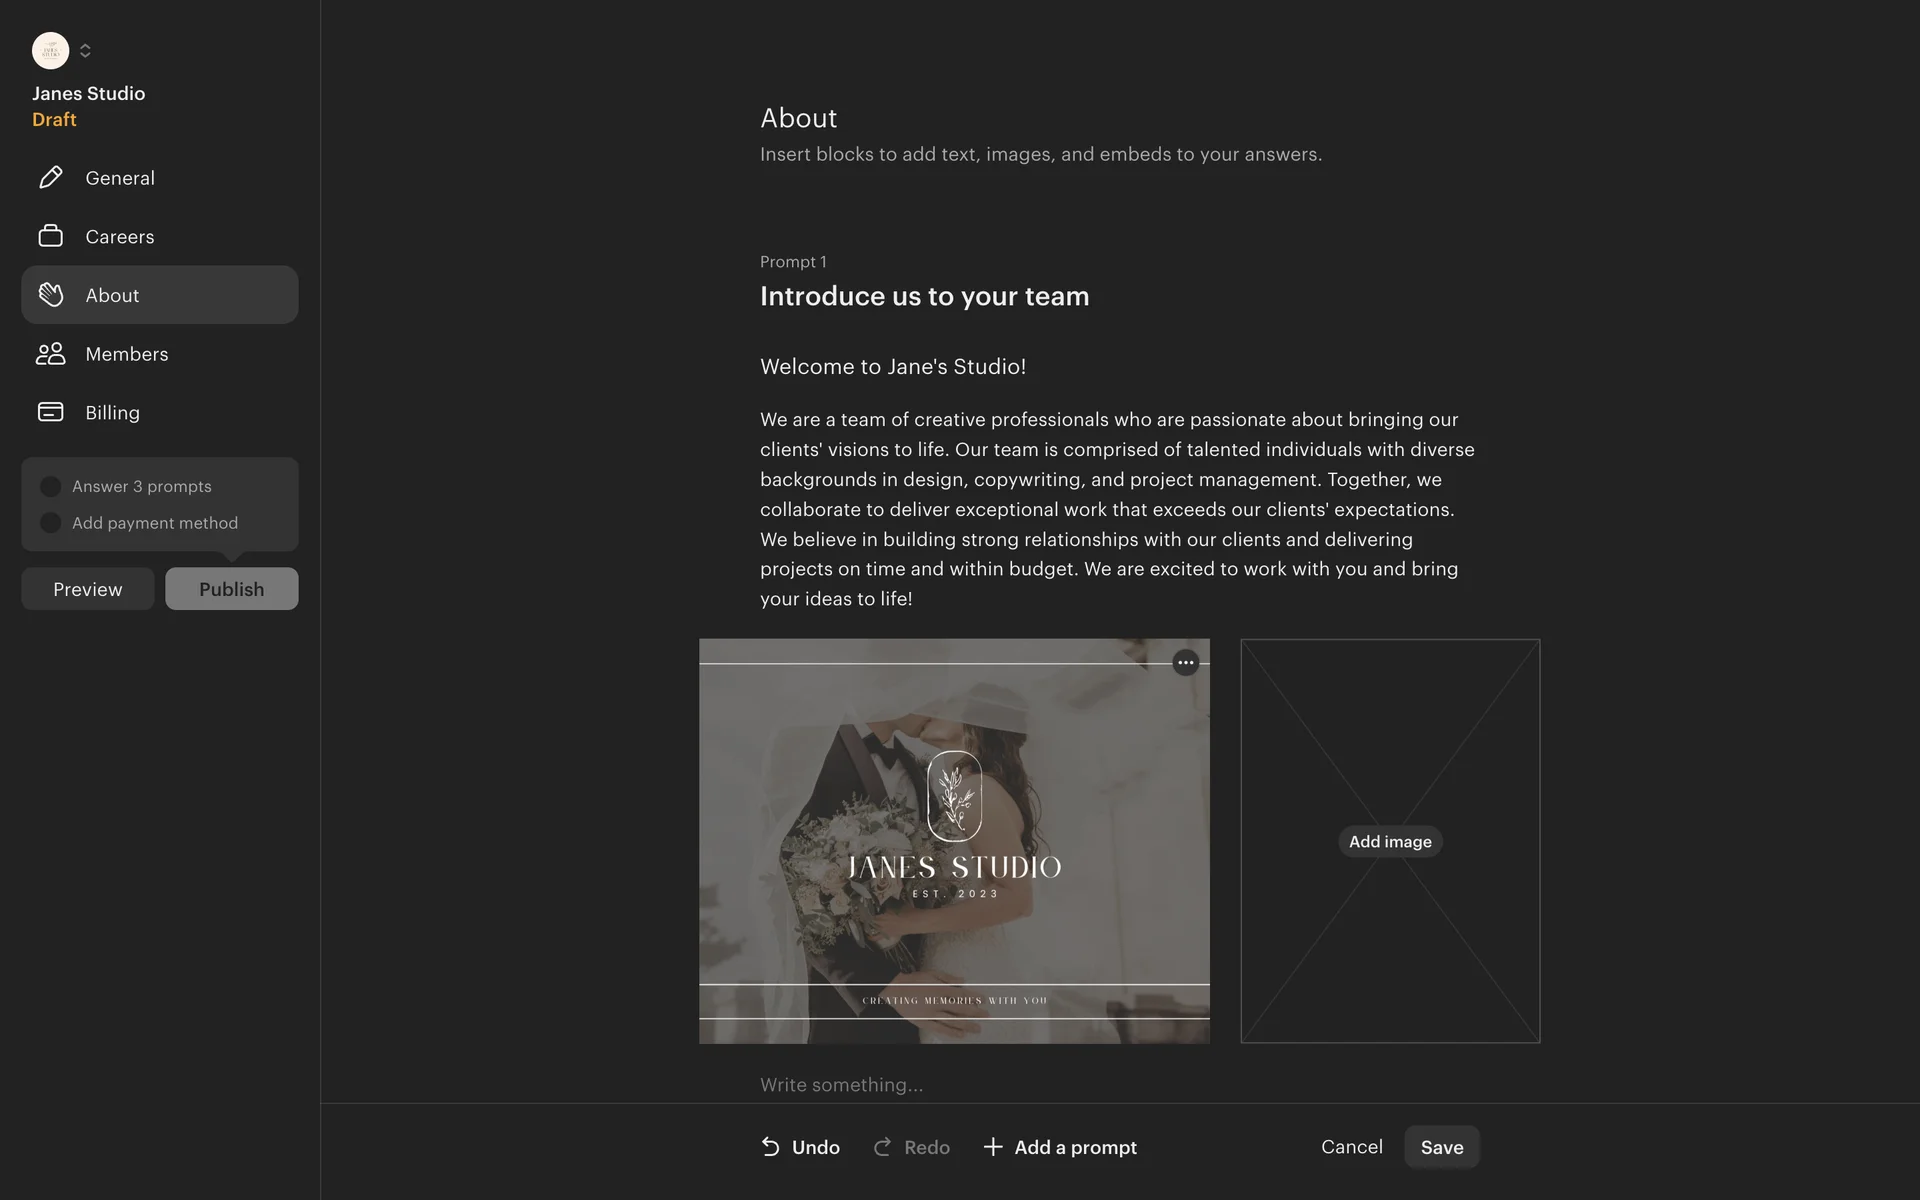The height and width of the screenshot is (1200, 1920).
Task: Click Add image on empty placeholder
Action: (x=1390, y=842)
